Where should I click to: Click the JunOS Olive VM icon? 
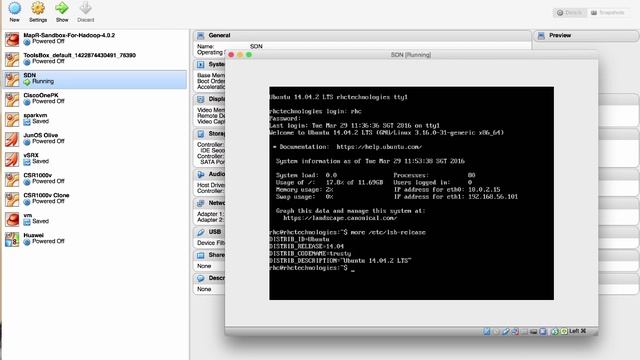pyautogui.click(x=12, y=139)
